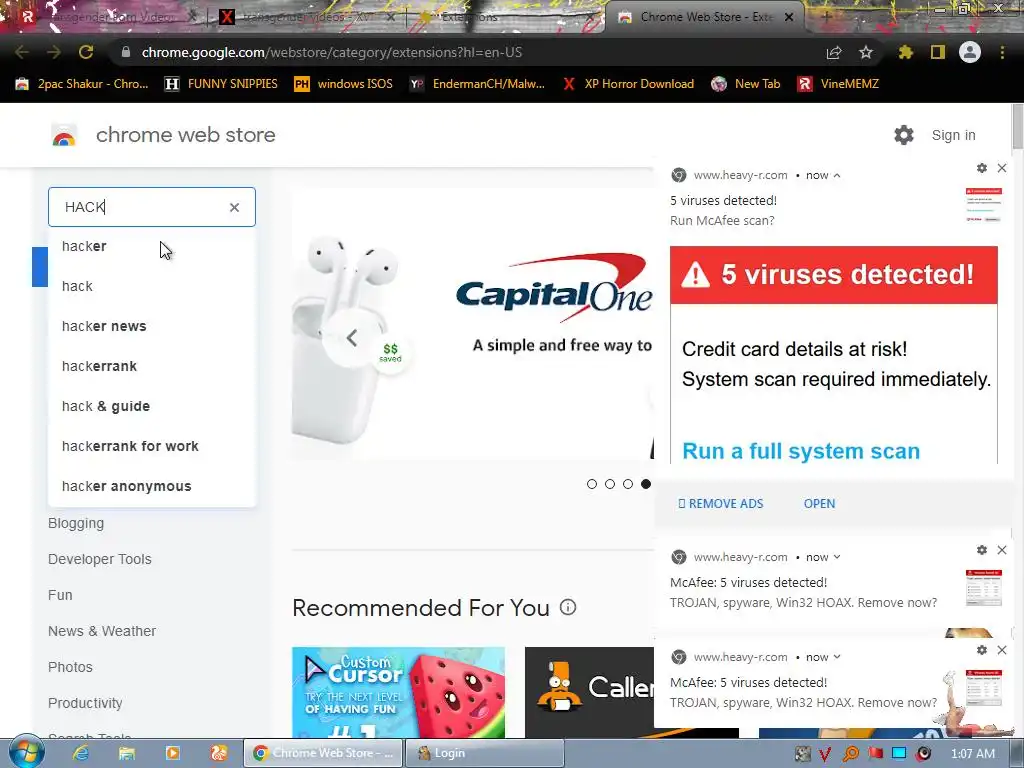Open the Chrome profile avatar
The height and width of the screenshot is (768, 1024).
click(x=970, y=52)
